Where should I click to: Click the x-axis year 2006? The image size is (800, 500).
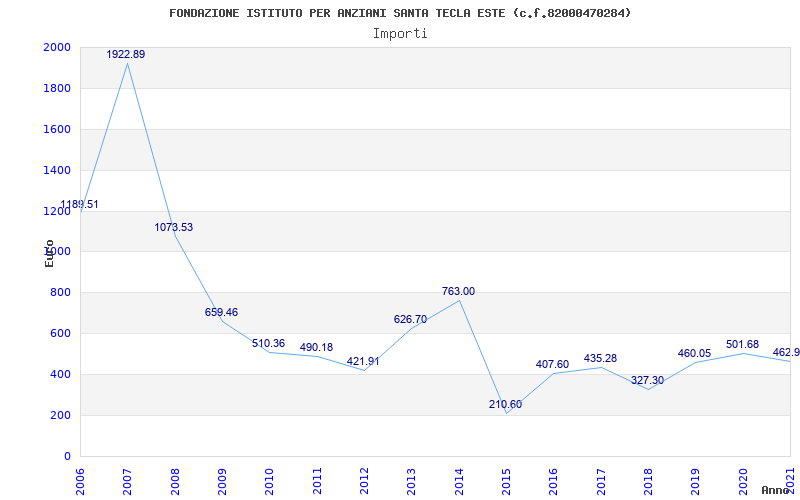coord(80,481)
